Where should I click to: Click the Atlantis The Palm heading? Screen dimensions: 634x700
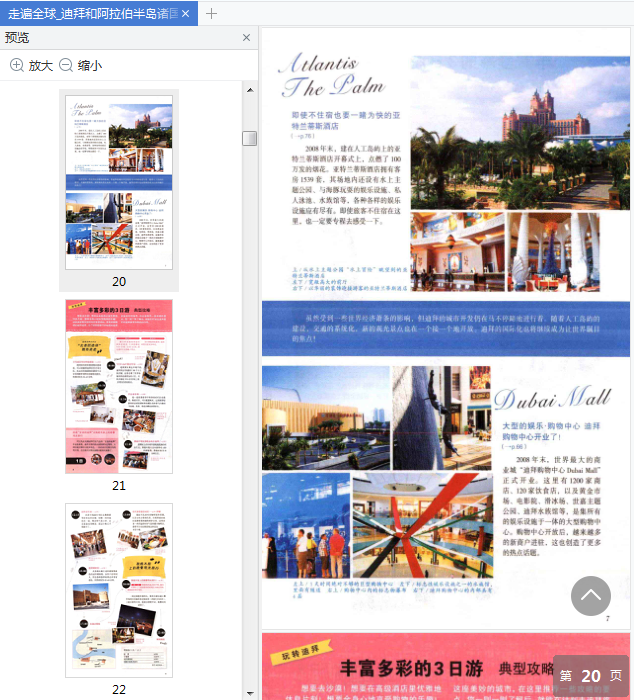(x=331, y=75)
